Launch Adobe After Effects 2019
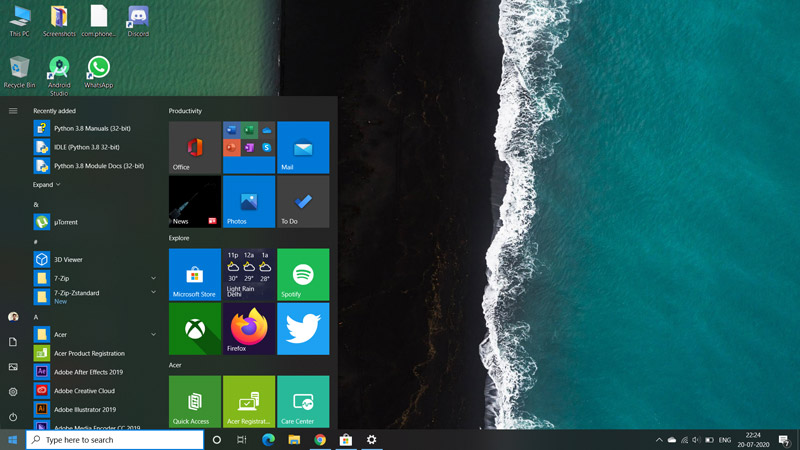Image resolution: width=800 pixels, height=450 pixels. (95, 372)
